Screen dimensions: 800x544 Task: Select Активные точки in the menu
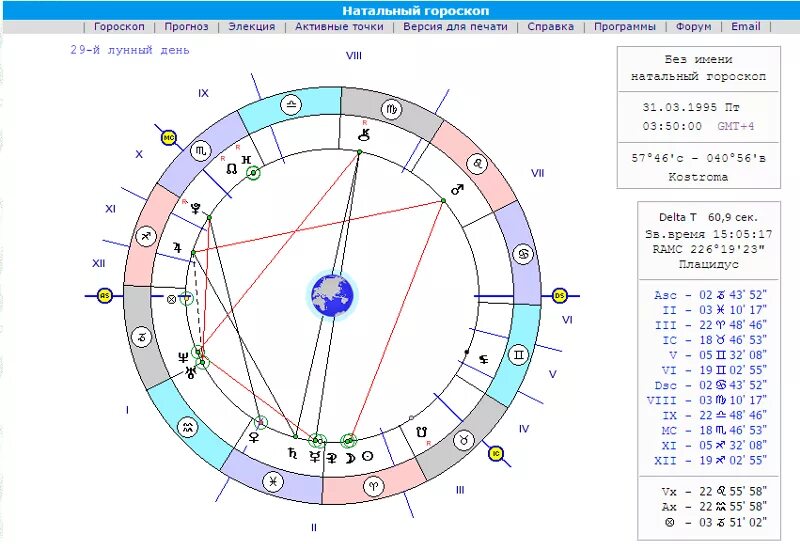[x=339, y=27]
